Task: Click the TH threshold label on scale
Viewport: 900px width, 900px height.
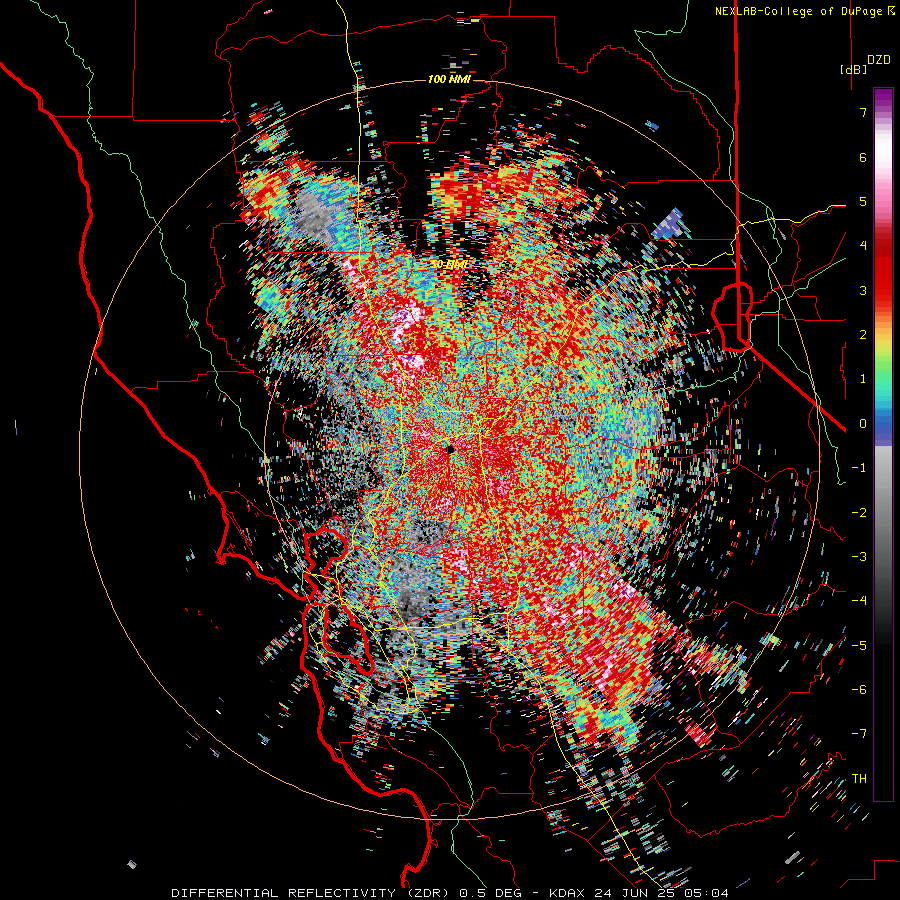Action: [859, 779]
